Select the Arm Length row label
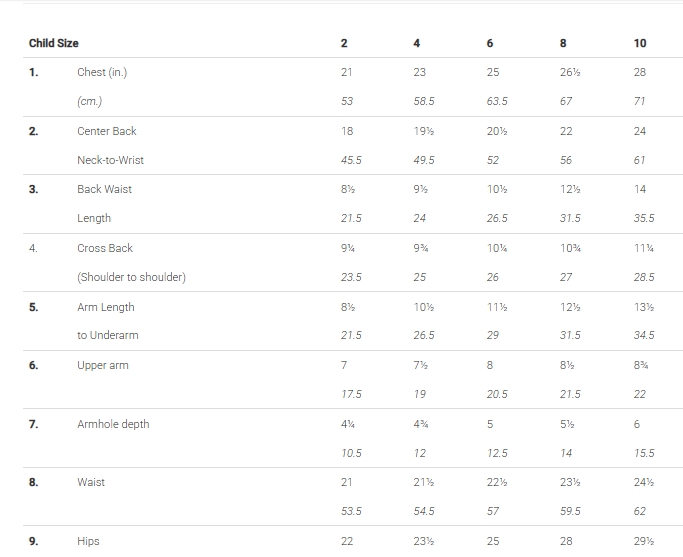Viewport: 683px width, 557px height. coord(106,307)
